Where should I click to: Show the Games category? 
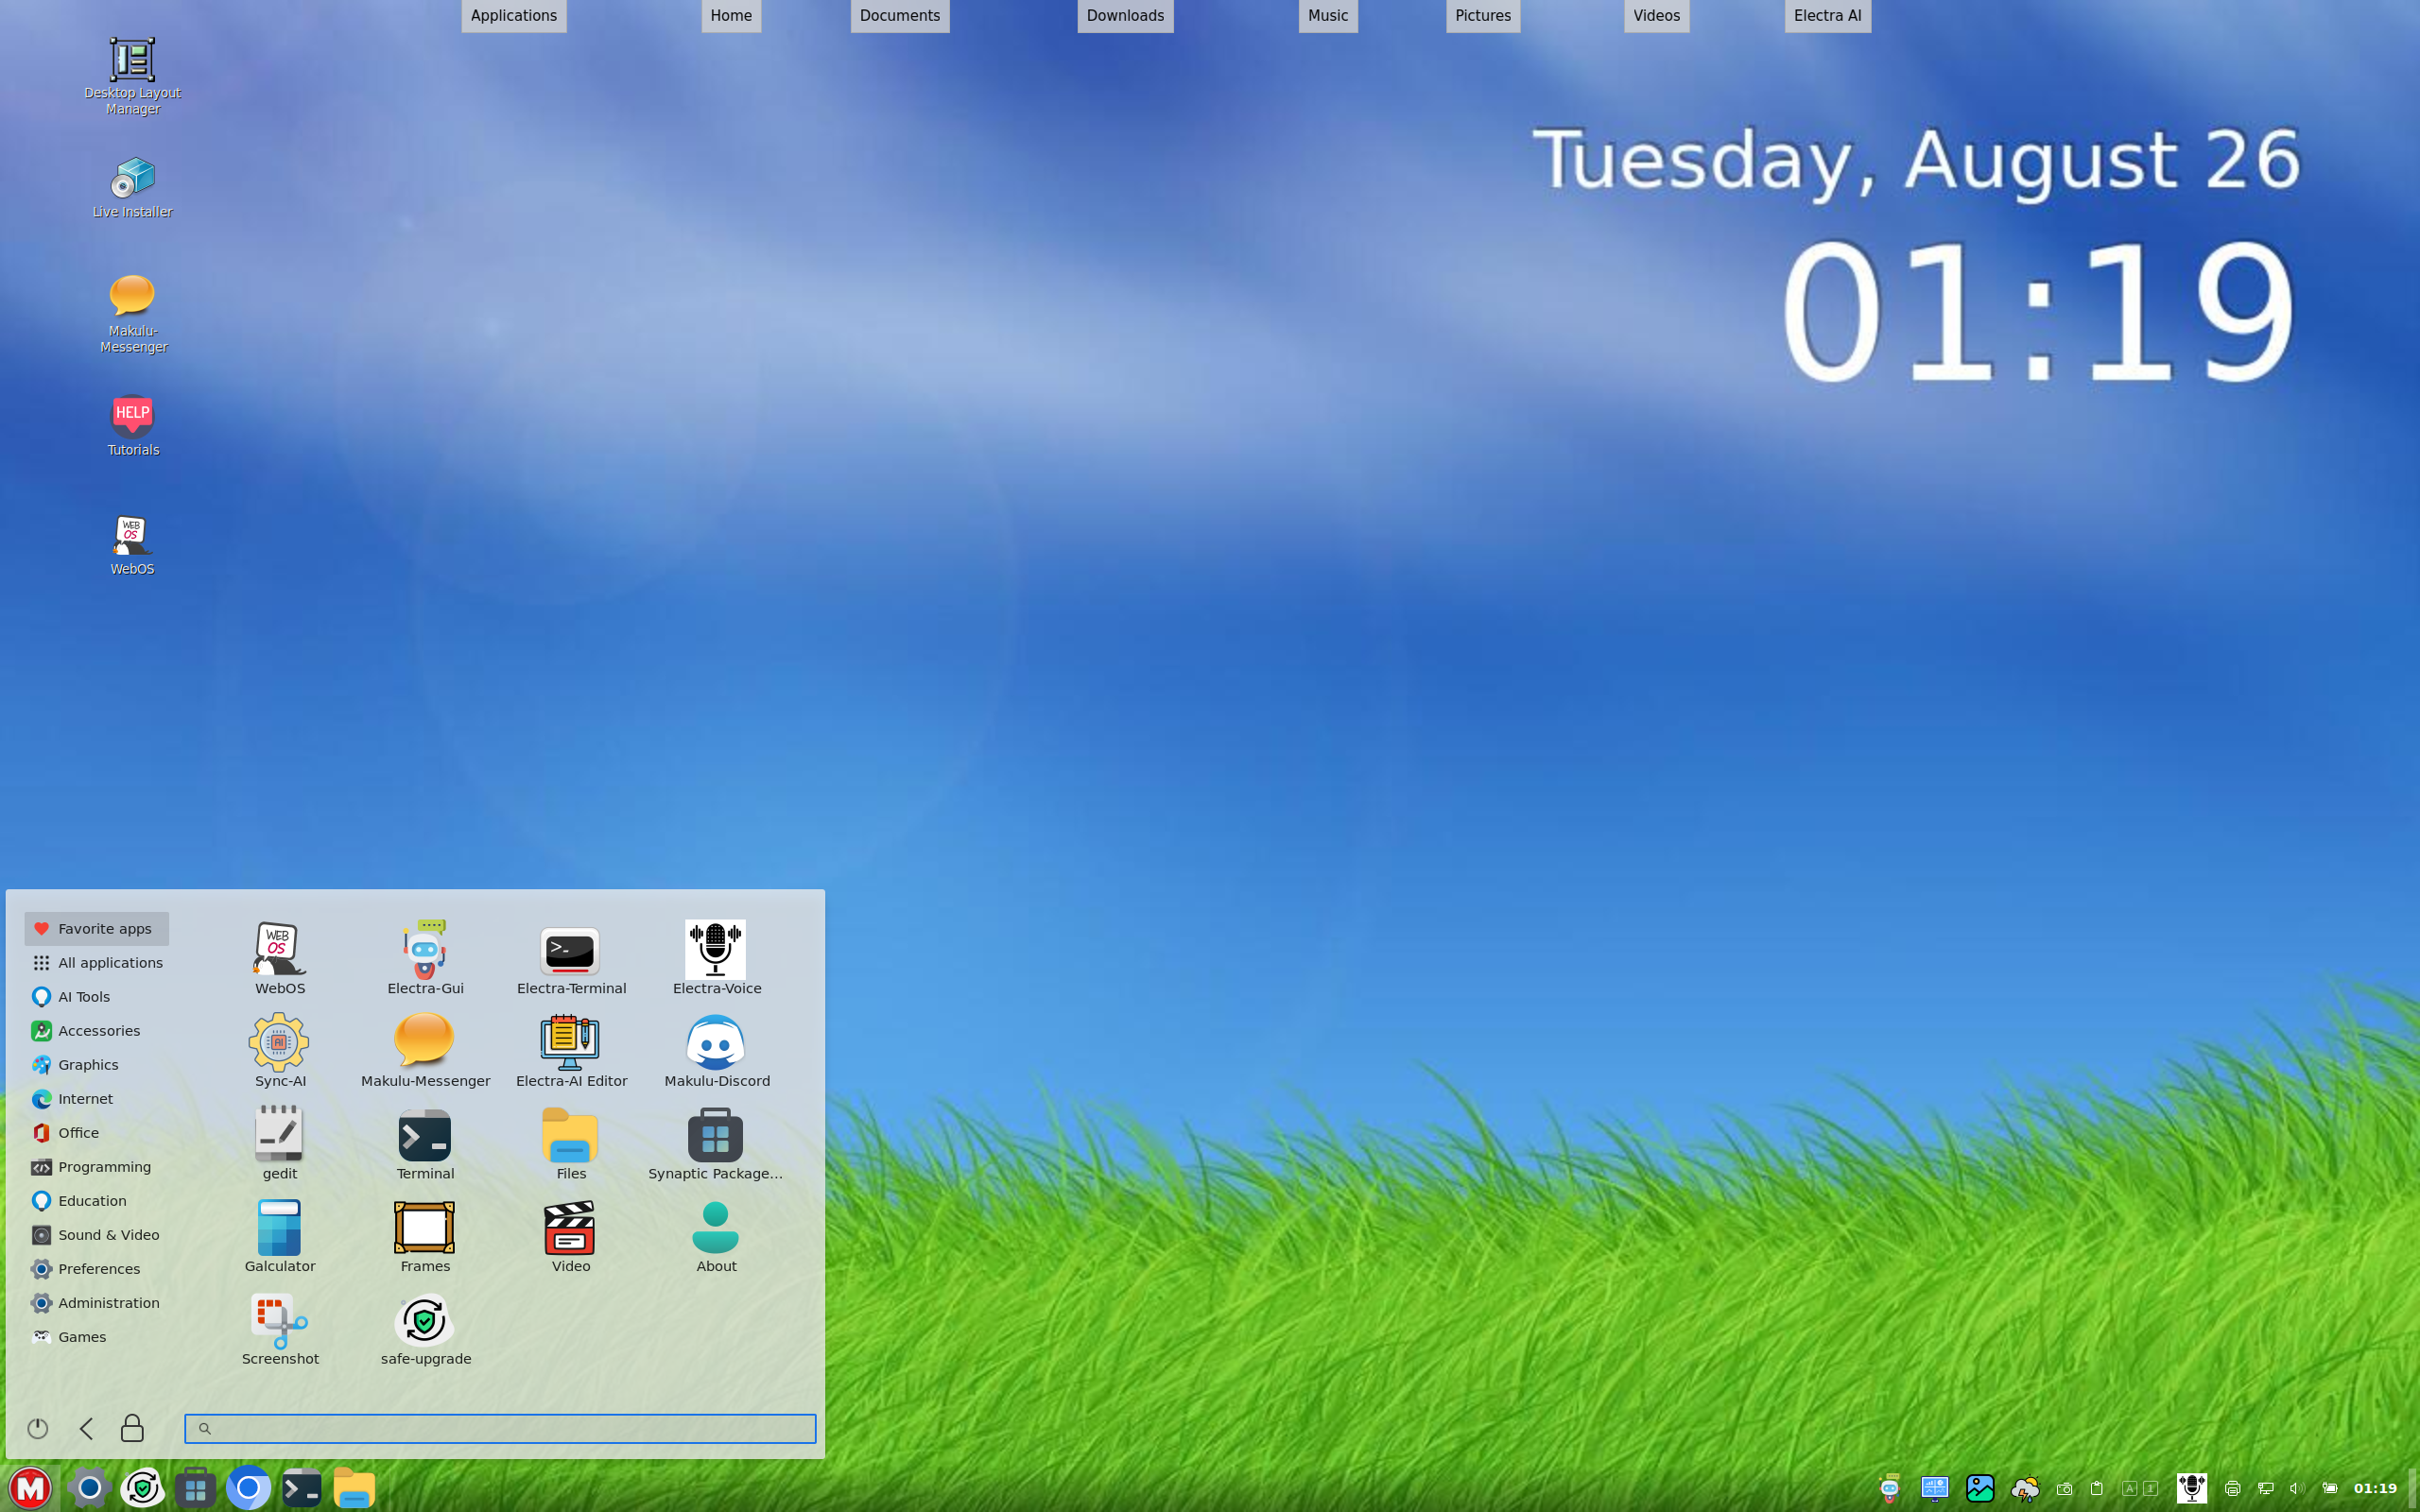[x=97, y=1336]
